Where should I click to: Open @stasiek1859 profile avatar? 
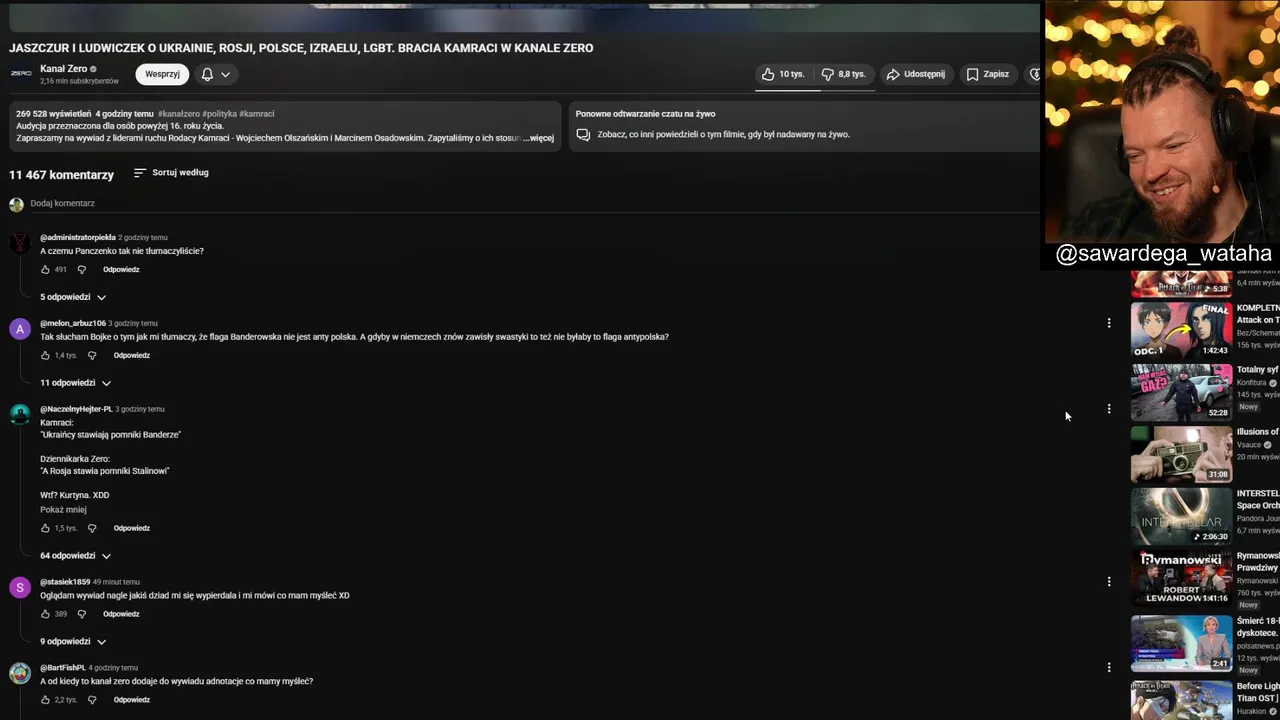[19, 588]
